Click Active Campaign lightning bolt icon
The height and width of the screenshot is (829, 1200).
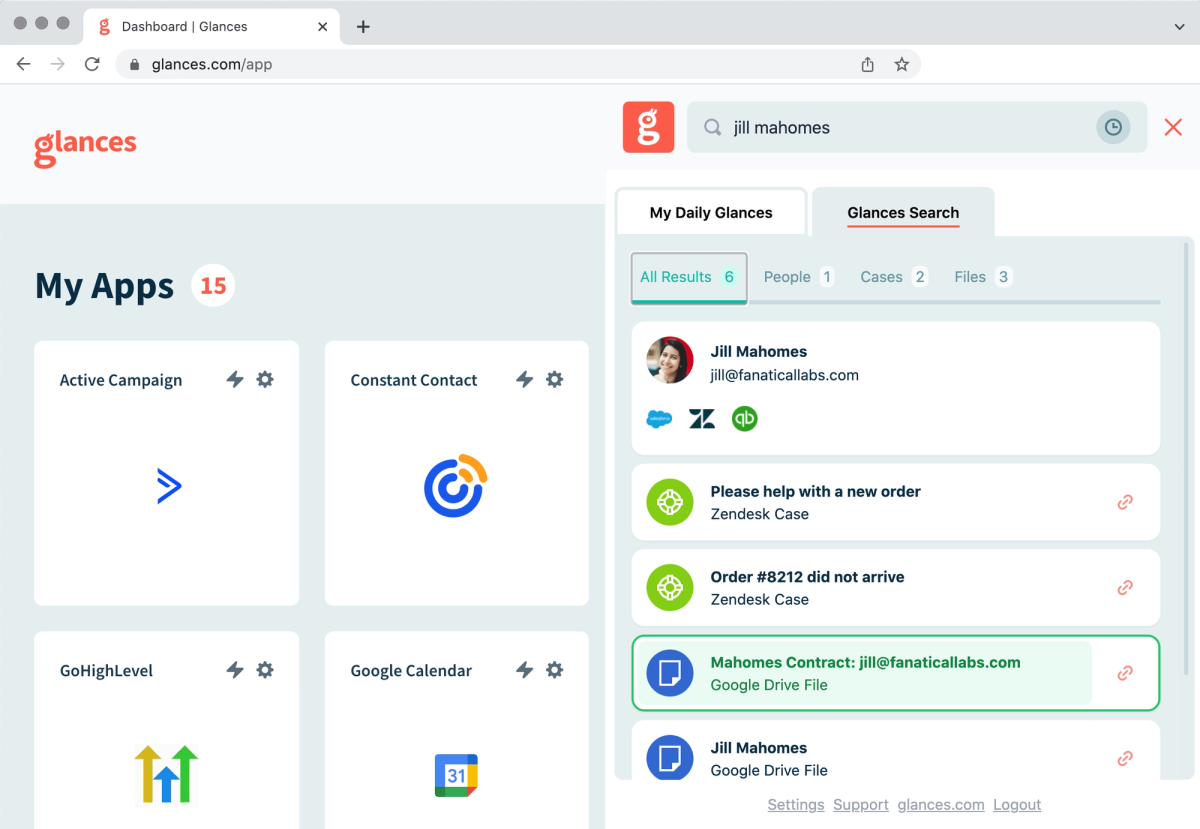(235, 379)
